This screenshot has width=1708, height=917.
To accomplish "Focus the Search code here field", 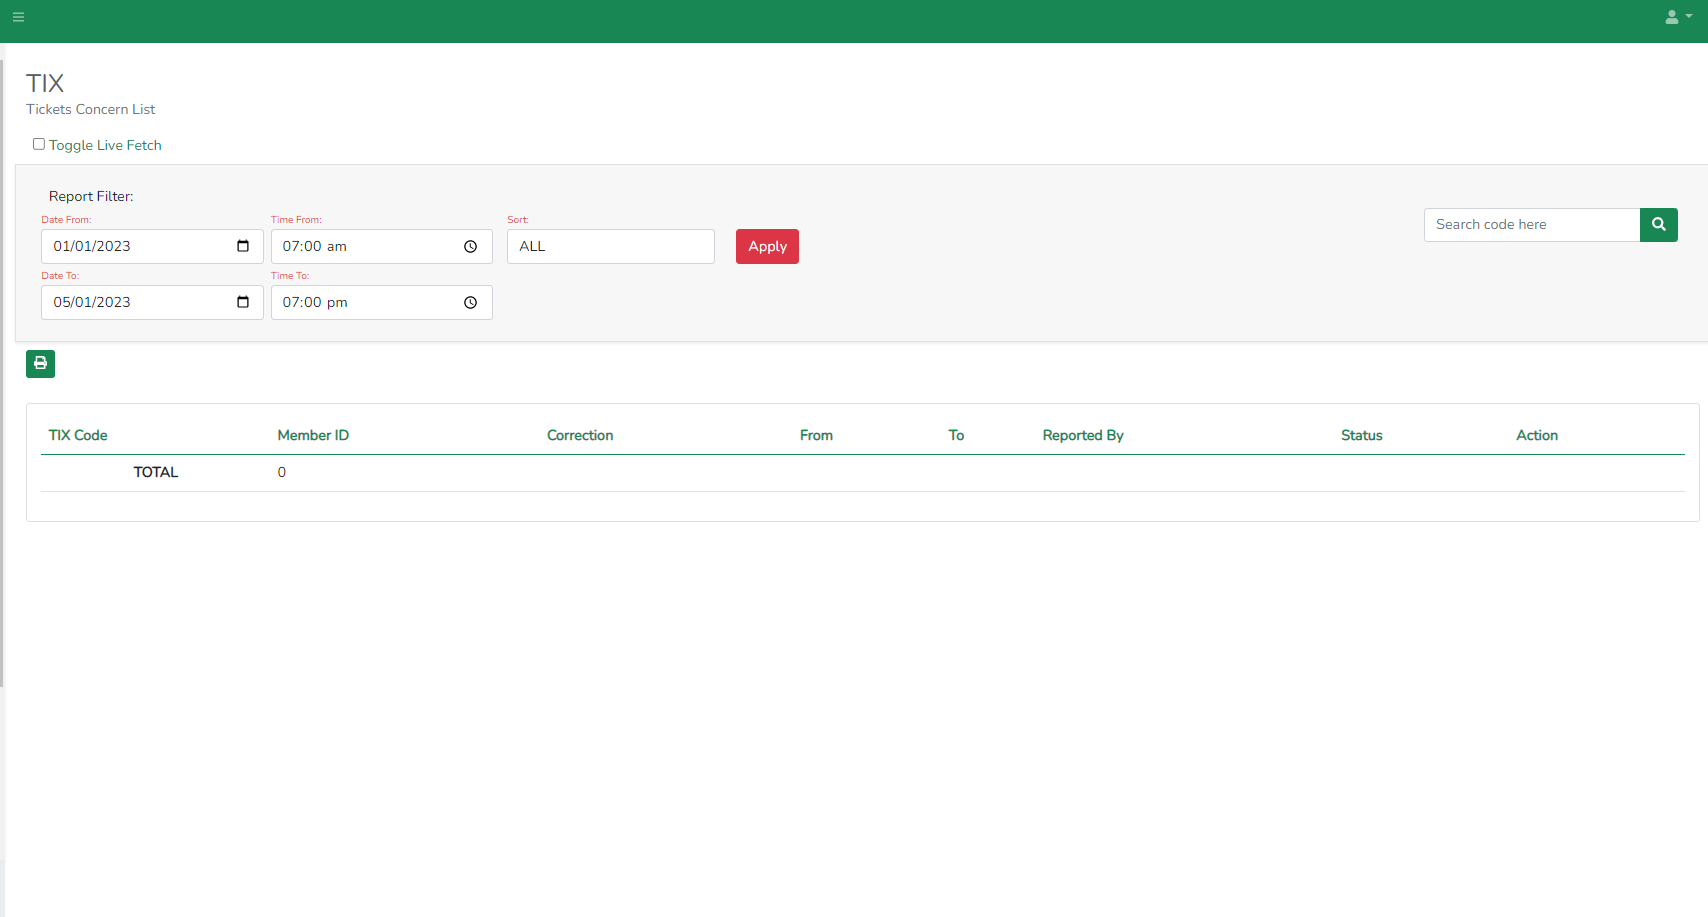I will coord(1531,225).
